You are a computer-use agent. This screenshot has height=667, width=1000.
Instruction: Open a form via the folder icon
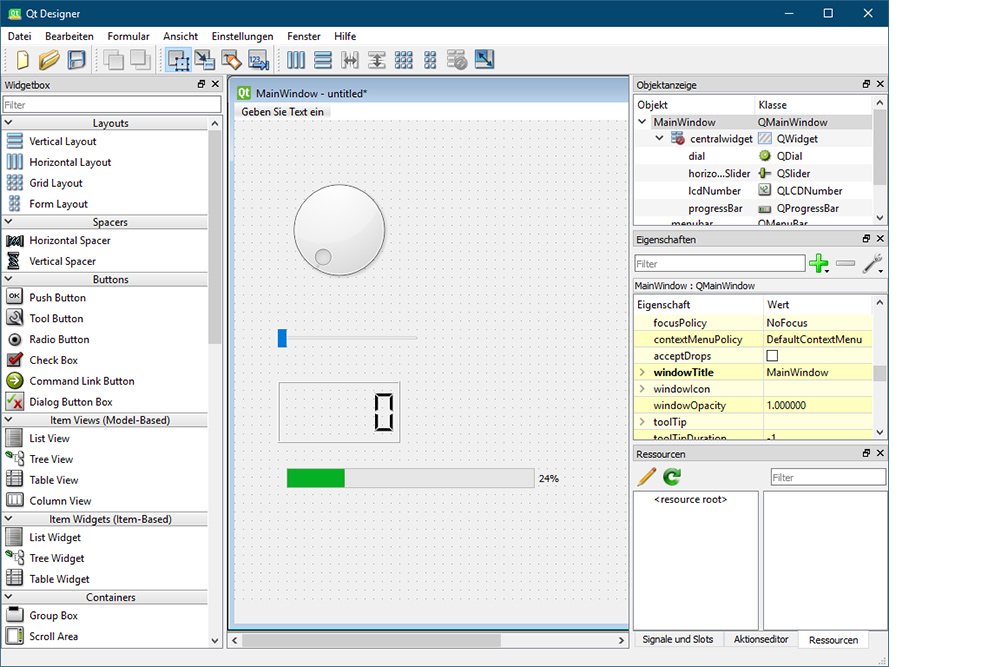pos(49,60)
